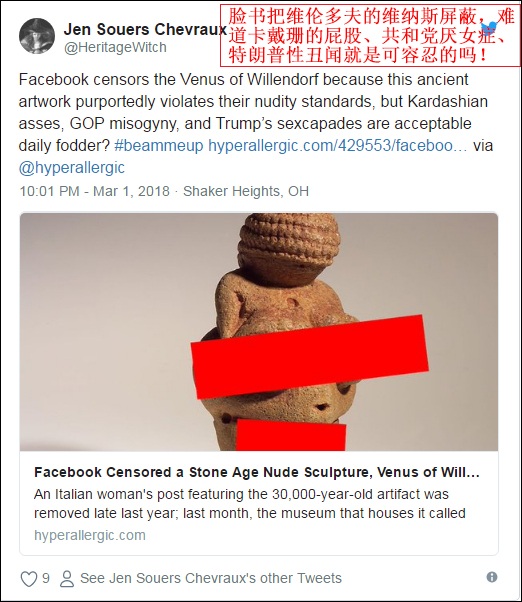The image size is (522, 602).
Task: Click the Facebook Censored a Stone Age headline
Action: pyautogui.click(x=257, y=472)
